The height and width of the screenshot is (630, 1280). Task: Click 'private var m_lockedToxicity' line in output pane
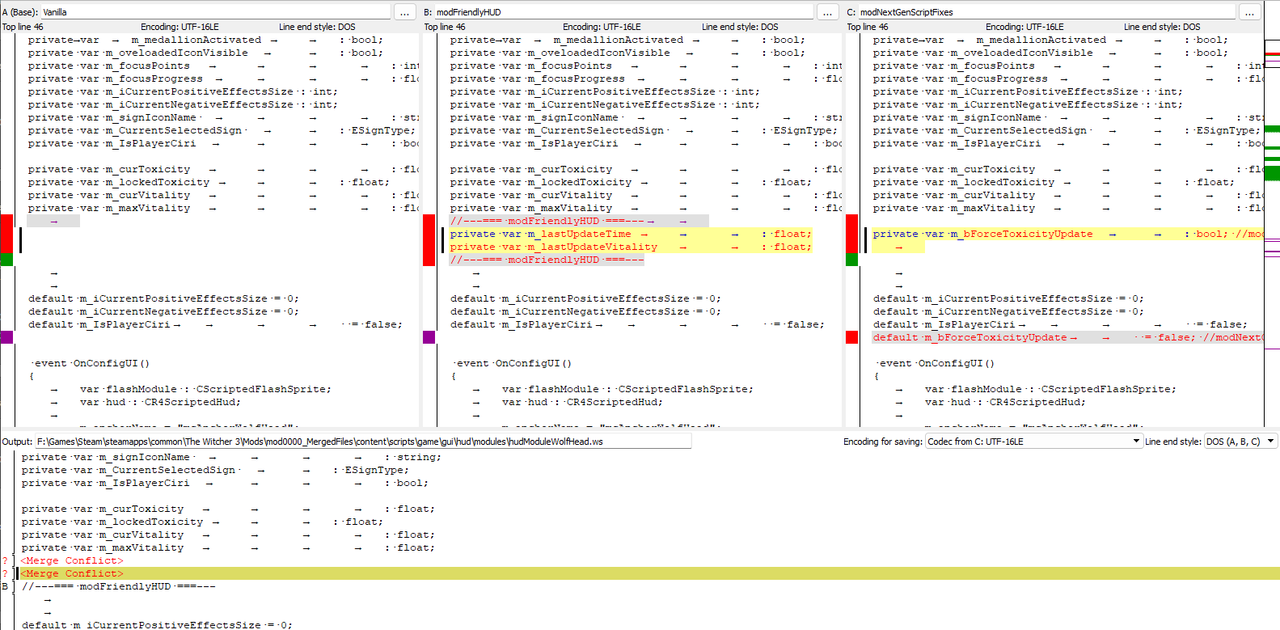[201, 522]
